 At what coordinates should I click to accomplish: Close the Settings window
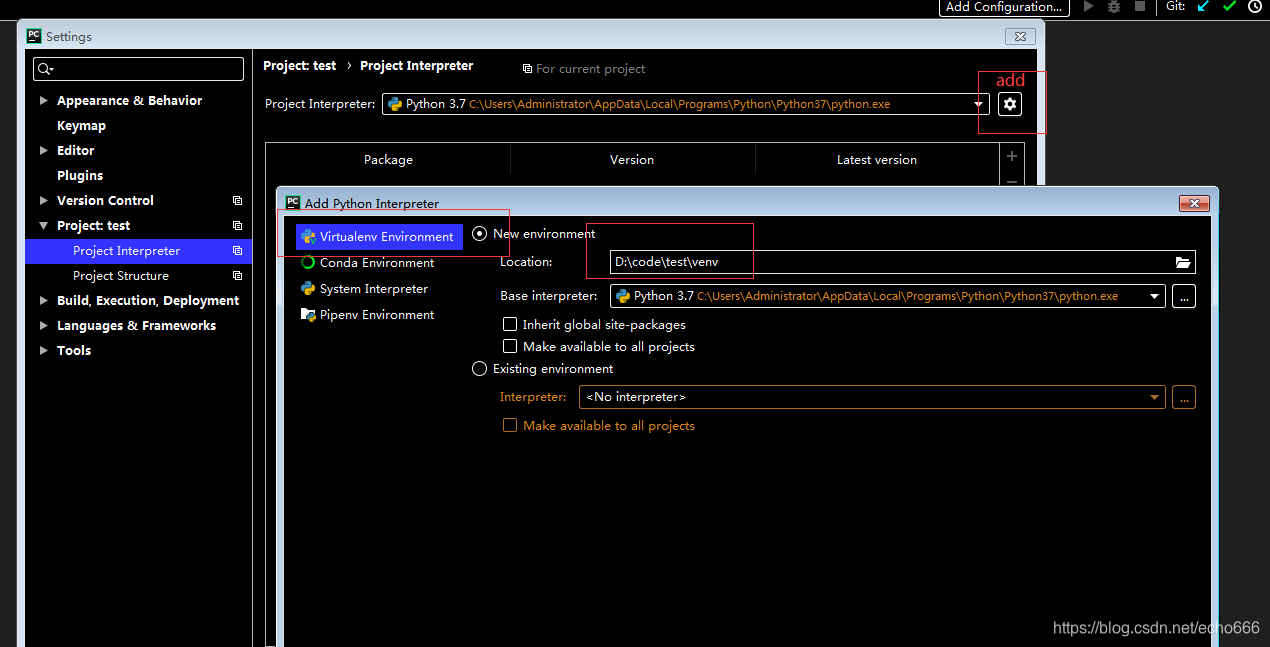[1019, 36]
